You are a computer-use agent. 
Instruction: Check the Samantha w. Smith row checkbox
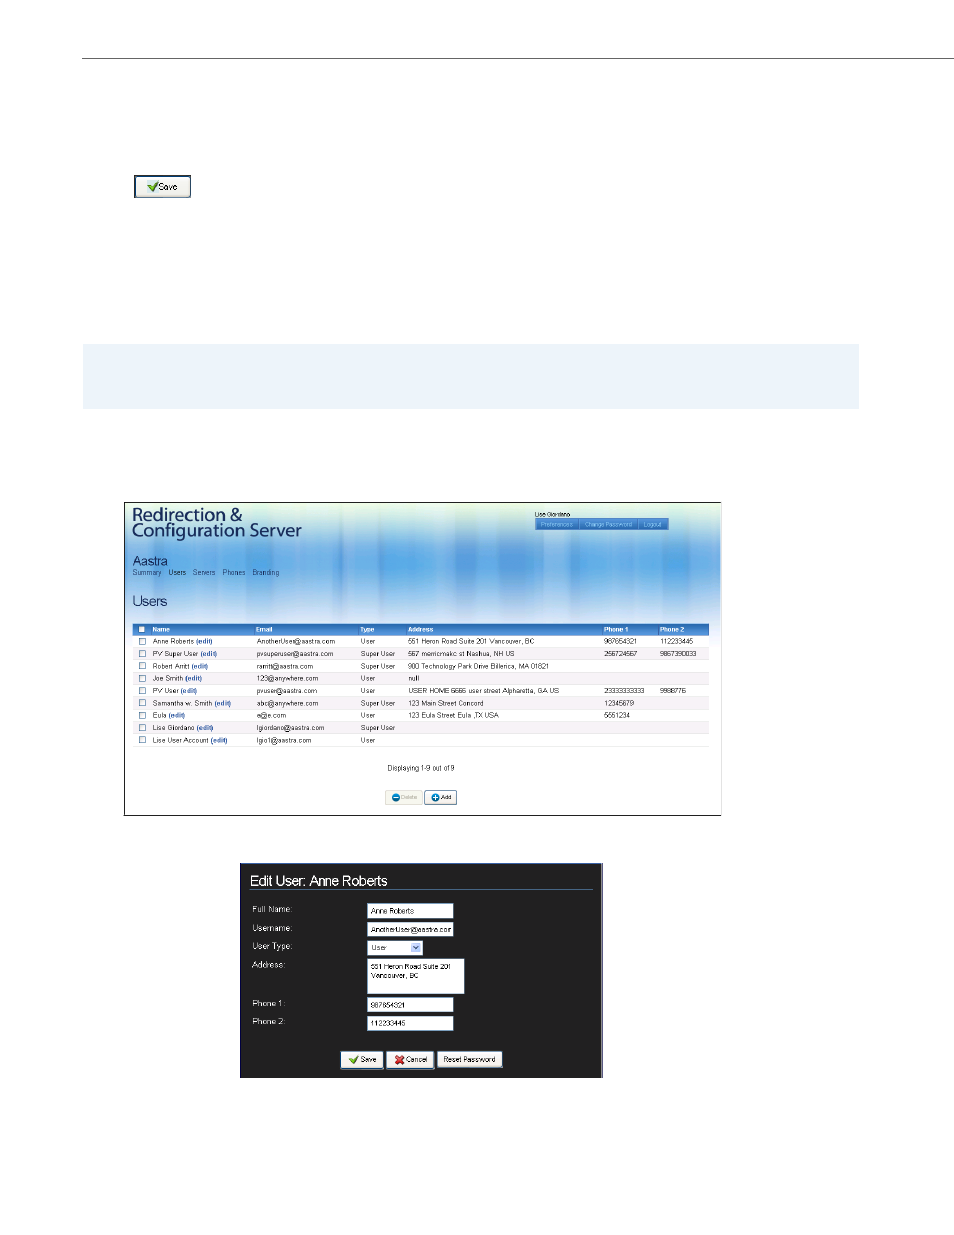click(142, 703)
